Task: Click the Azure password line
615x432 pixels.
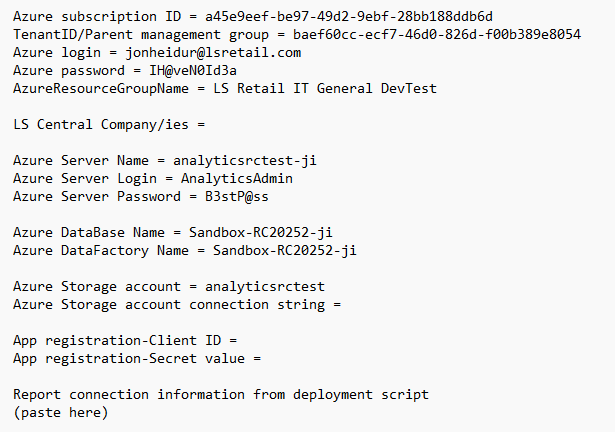Action: coord(125,71)
